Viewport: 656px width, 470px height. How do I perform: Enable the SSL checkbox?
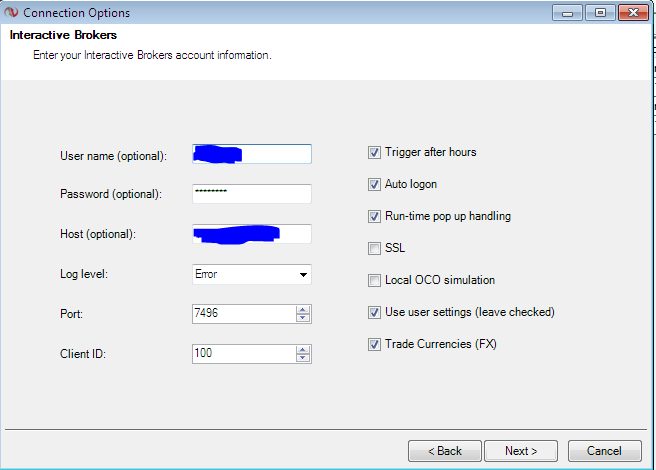(374, 248)
